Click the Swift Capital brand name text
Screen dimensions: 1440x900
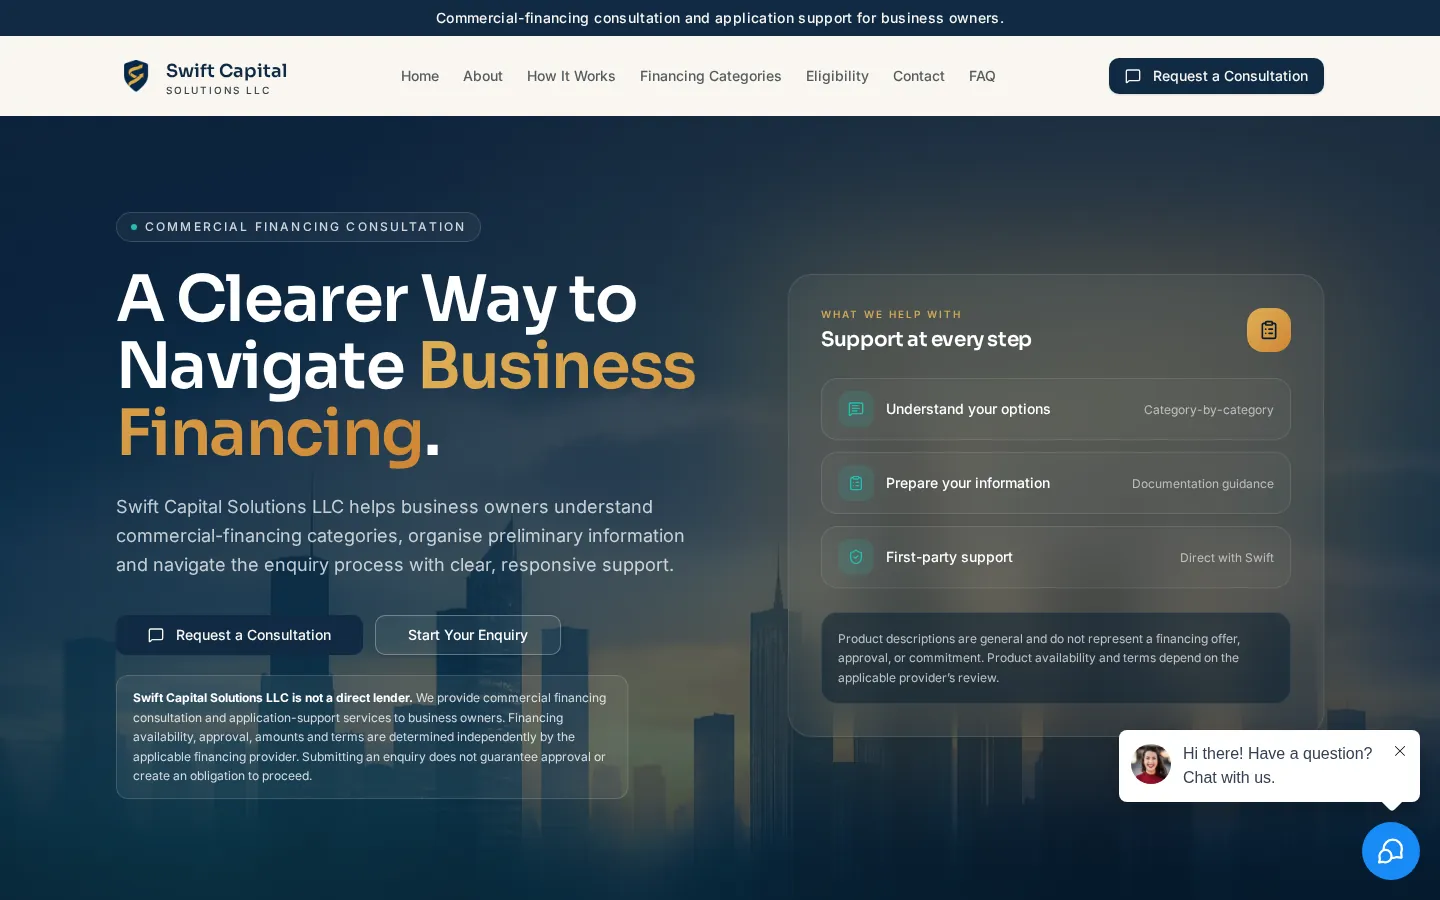[x=226, y=70]
